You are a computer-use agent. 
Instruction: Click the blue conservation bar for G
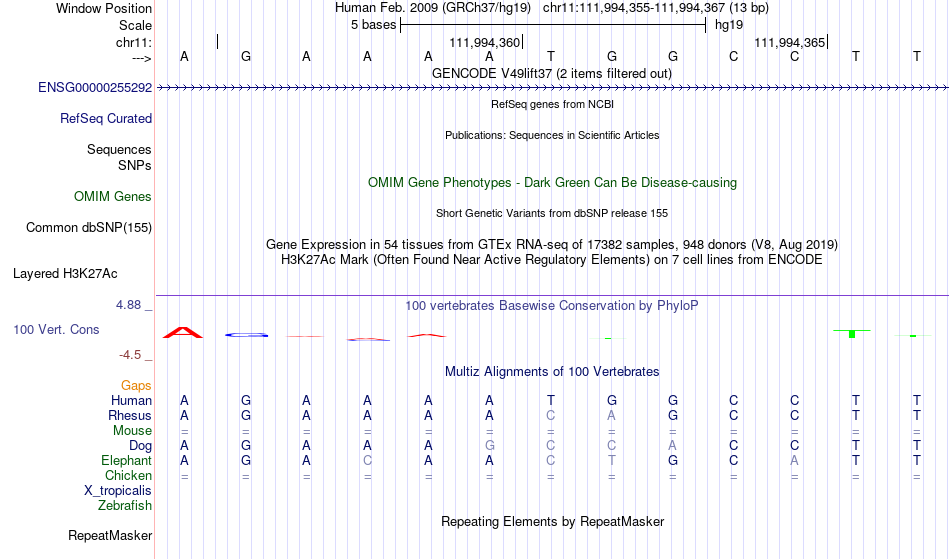pos(247,335)
